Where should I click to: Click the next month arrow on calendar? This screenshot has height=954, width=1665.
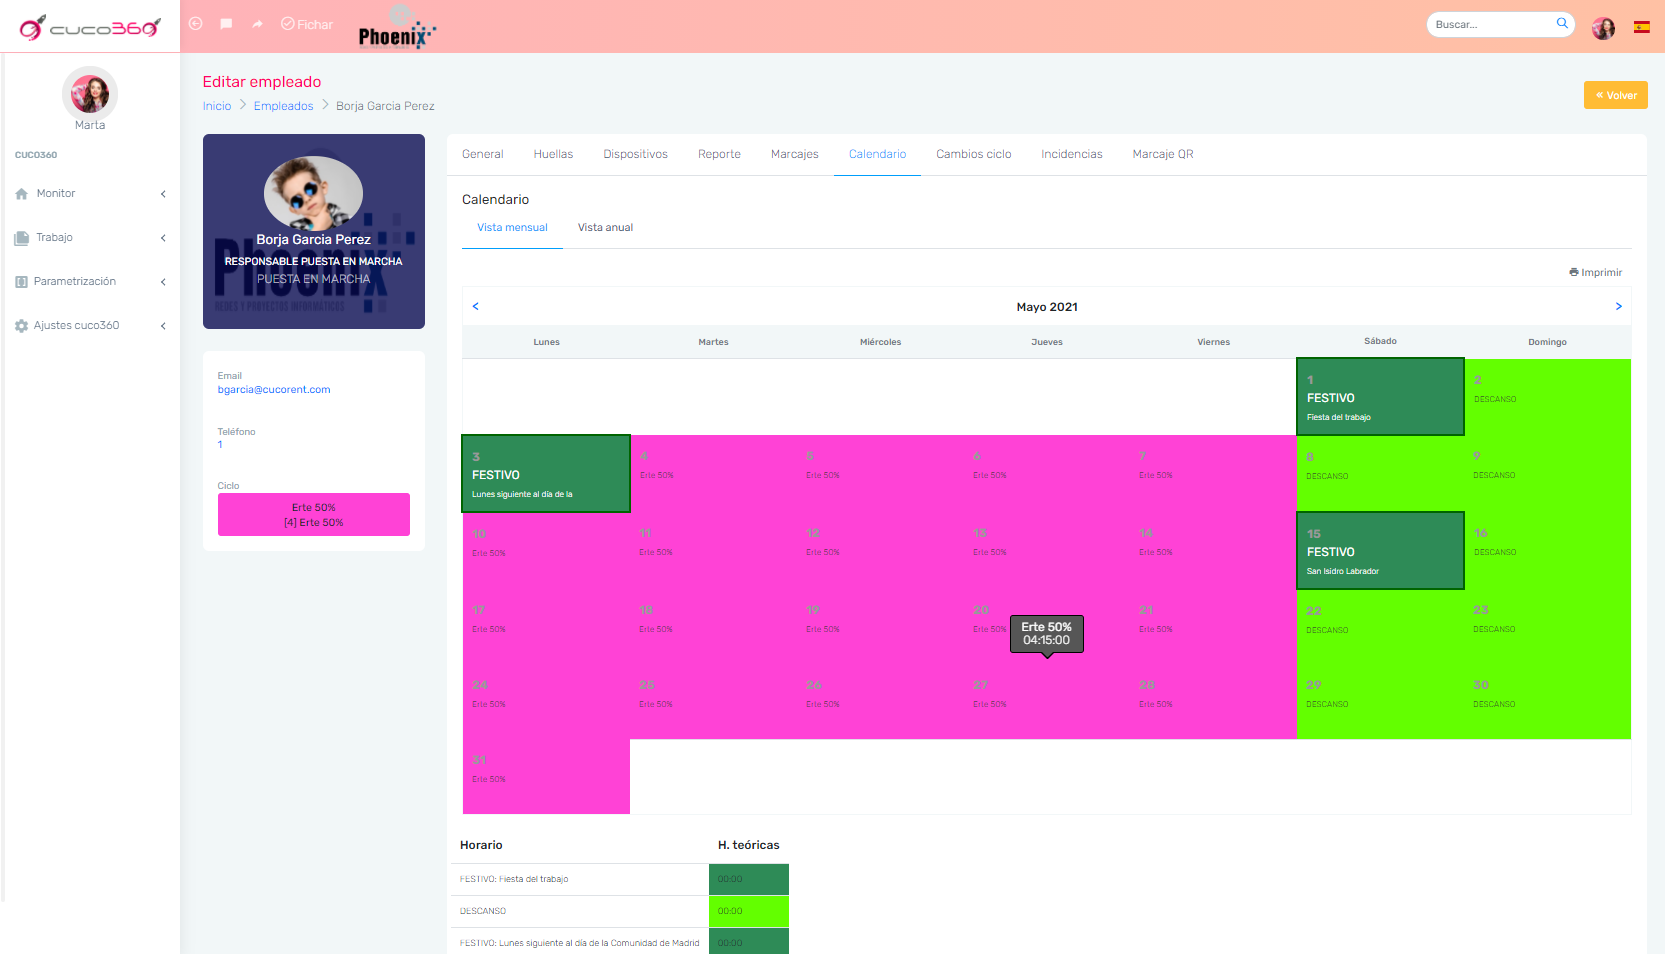(x=1618, y=306)
